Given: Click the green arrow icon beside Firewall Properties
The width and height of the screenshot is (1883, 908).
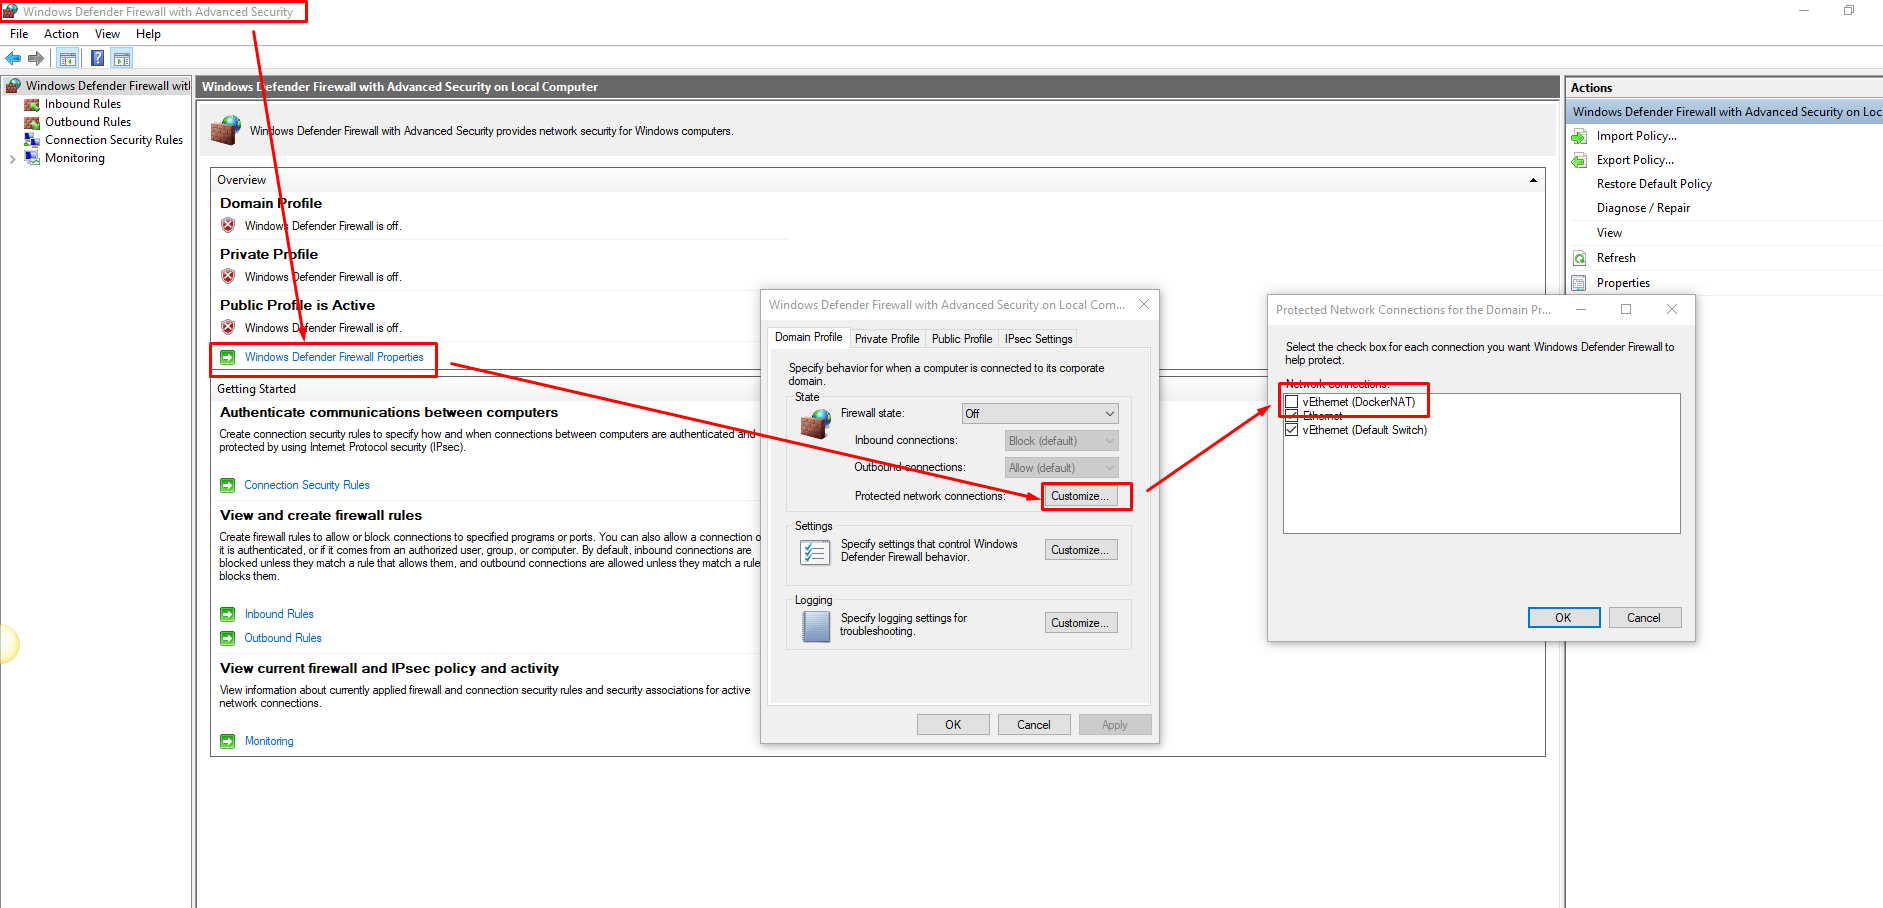Looking at the screenshot, I should pyautogui.click(x=228, y=357).
